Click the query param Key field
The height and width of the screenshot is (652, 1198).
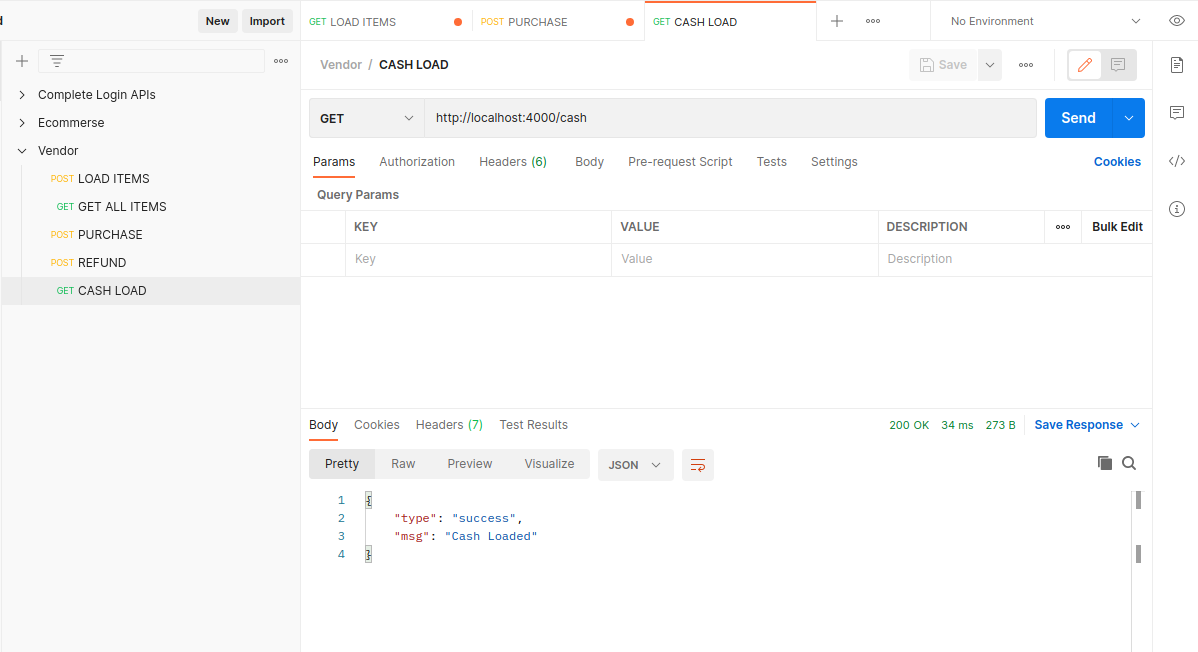[478, 259]
